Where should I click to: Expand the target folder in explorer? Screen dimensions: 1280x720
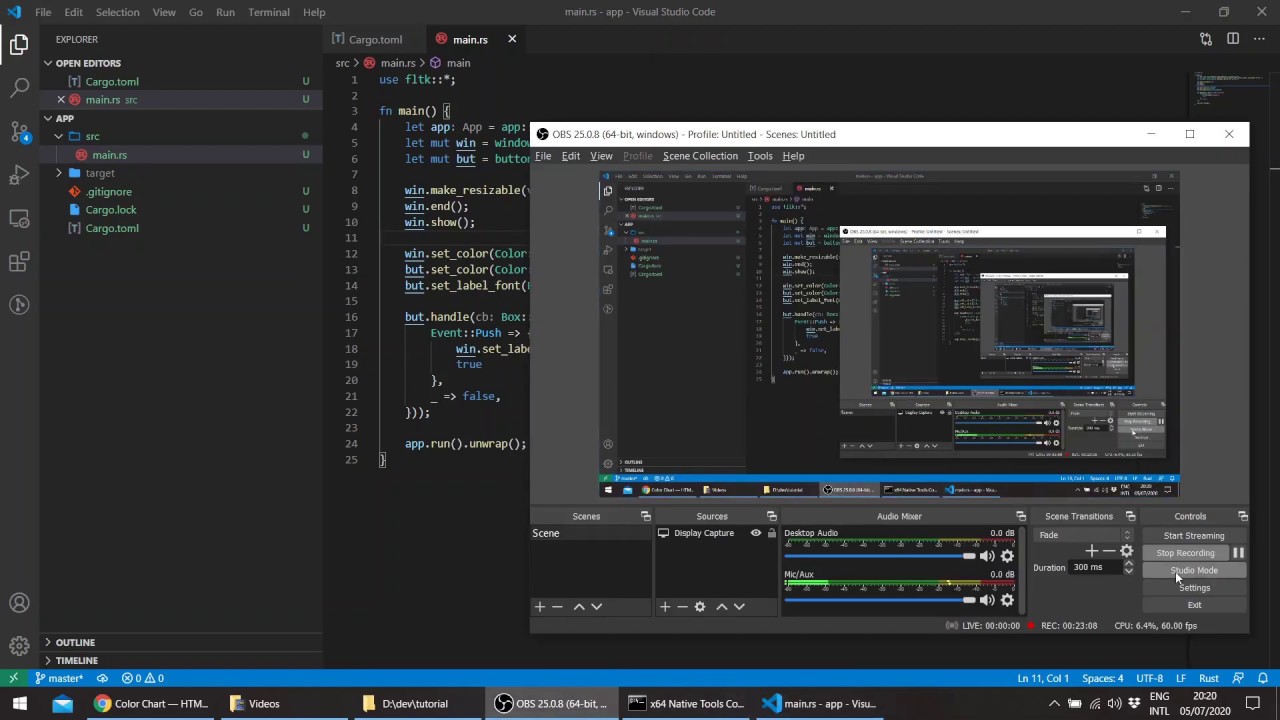pyautogui.click(x=59, y=173)
